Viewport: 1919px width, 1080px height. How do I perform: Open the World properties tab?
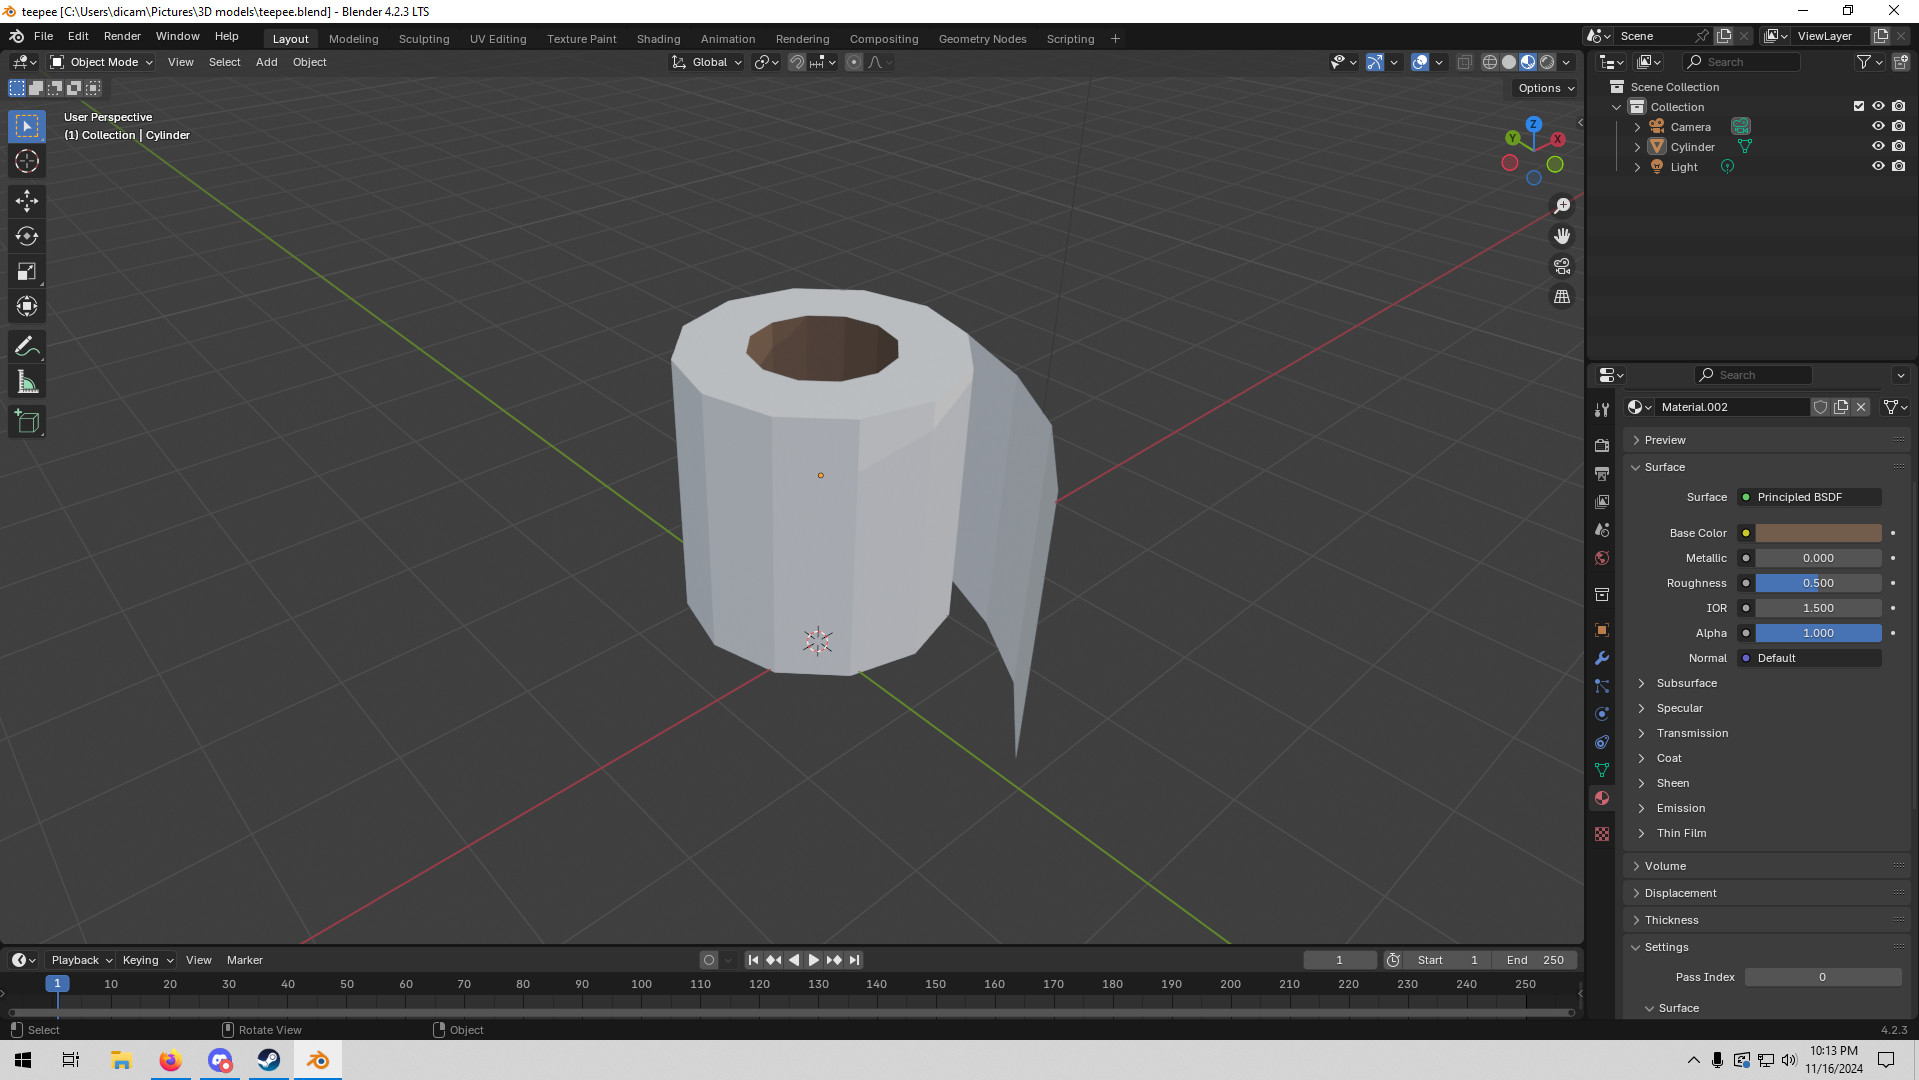1602,558
